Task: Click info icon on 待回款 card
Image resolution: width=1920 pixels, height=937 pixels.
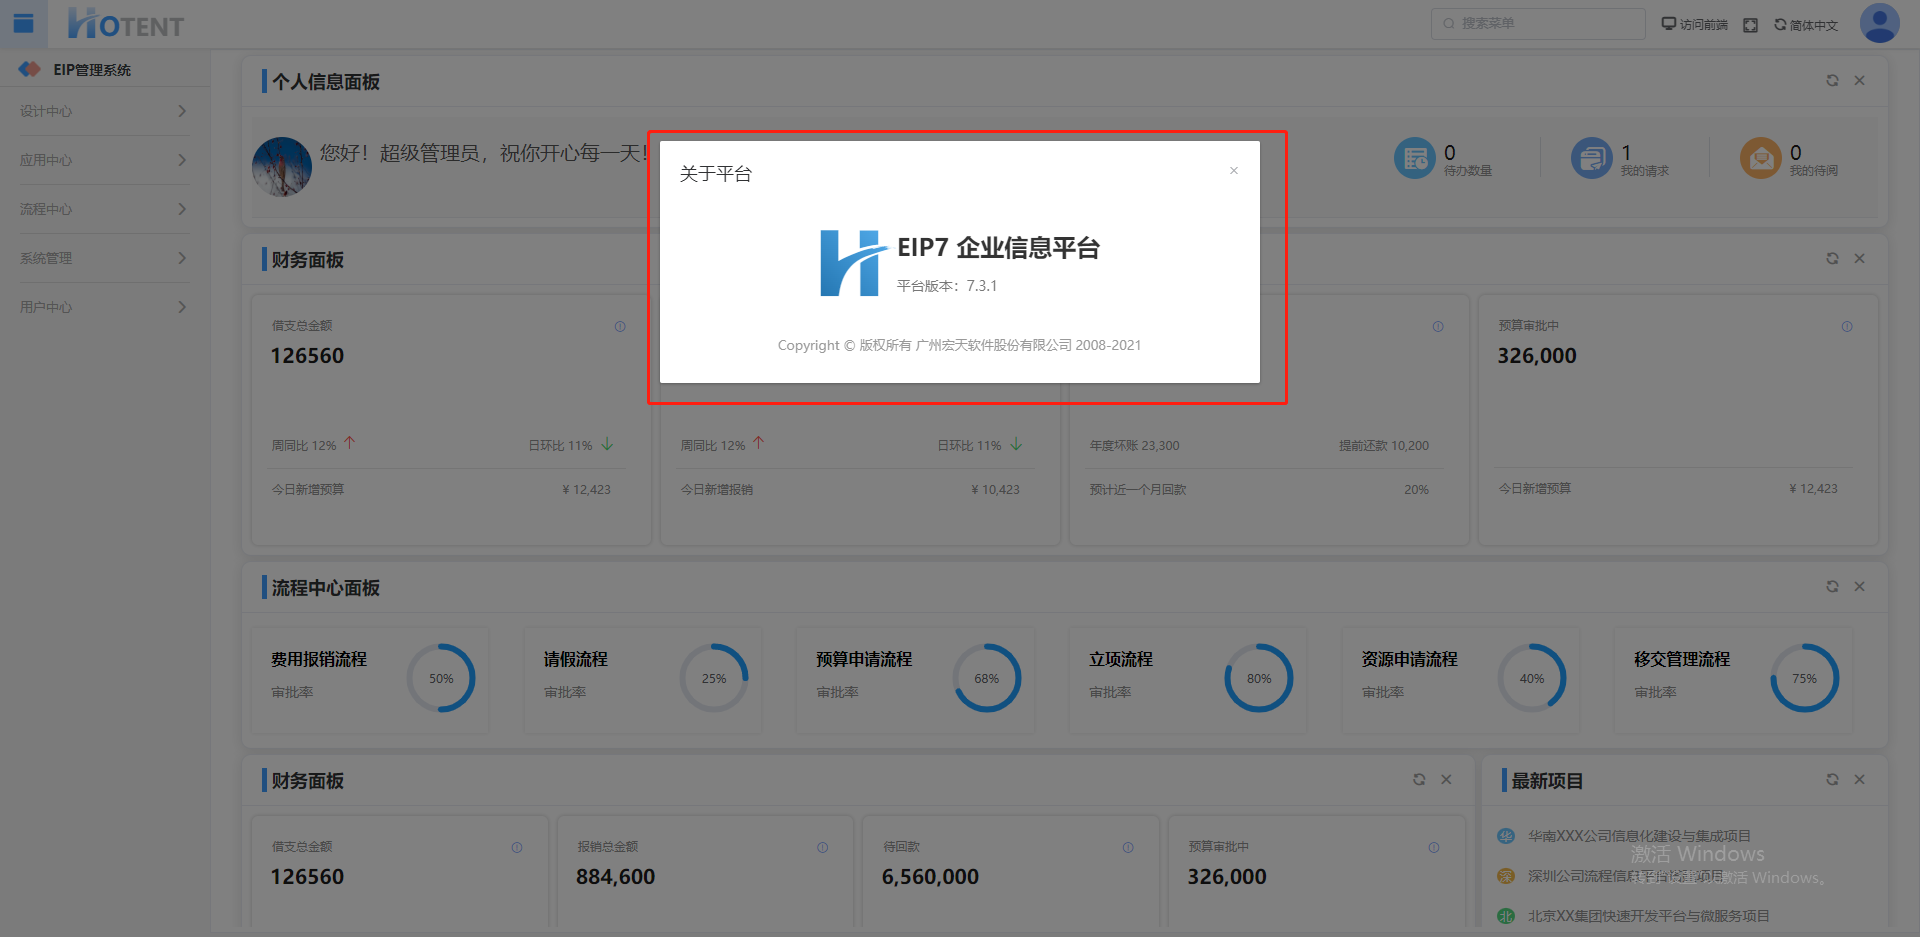Action: coord(1128,848)
